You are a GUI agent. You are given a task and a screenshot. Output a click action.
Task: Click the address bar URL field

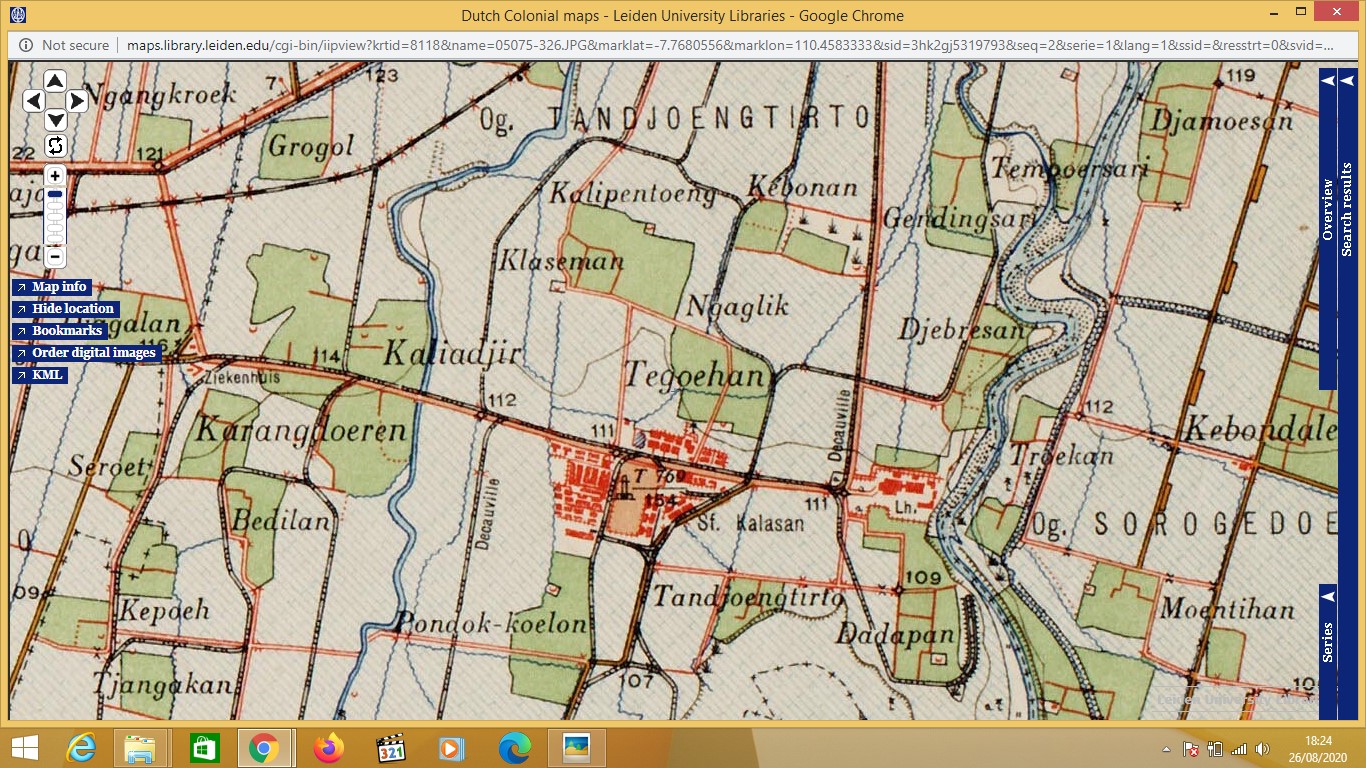(730, 45)
